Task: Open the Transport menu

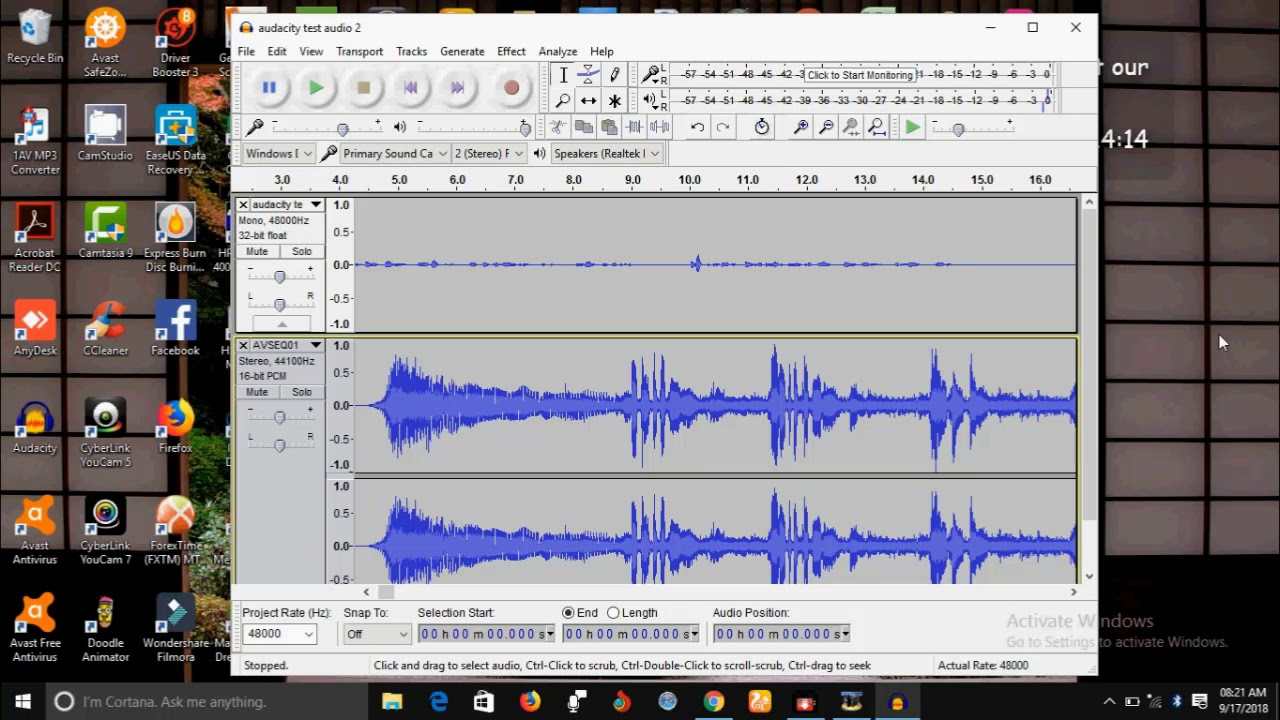Action: 359,51
